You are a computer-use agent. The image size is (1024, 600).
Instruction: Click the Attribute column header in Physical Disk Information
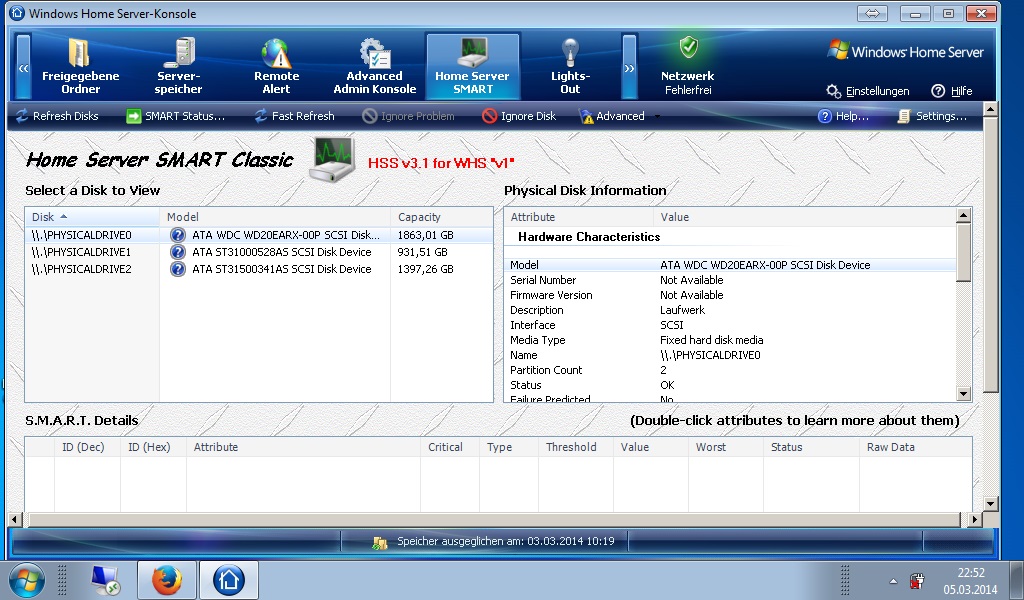tap(579, 217)
